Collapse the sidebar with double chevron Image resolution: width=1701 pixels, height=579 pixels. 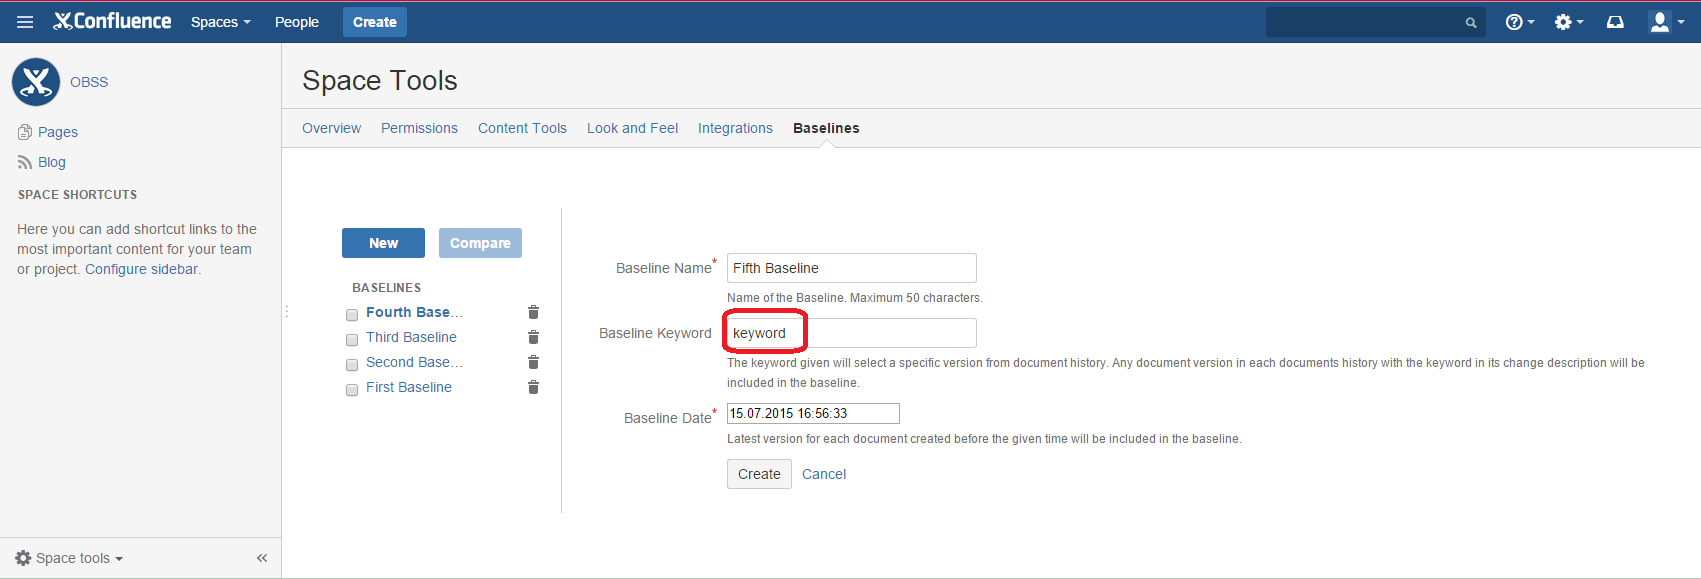point(262,558)
